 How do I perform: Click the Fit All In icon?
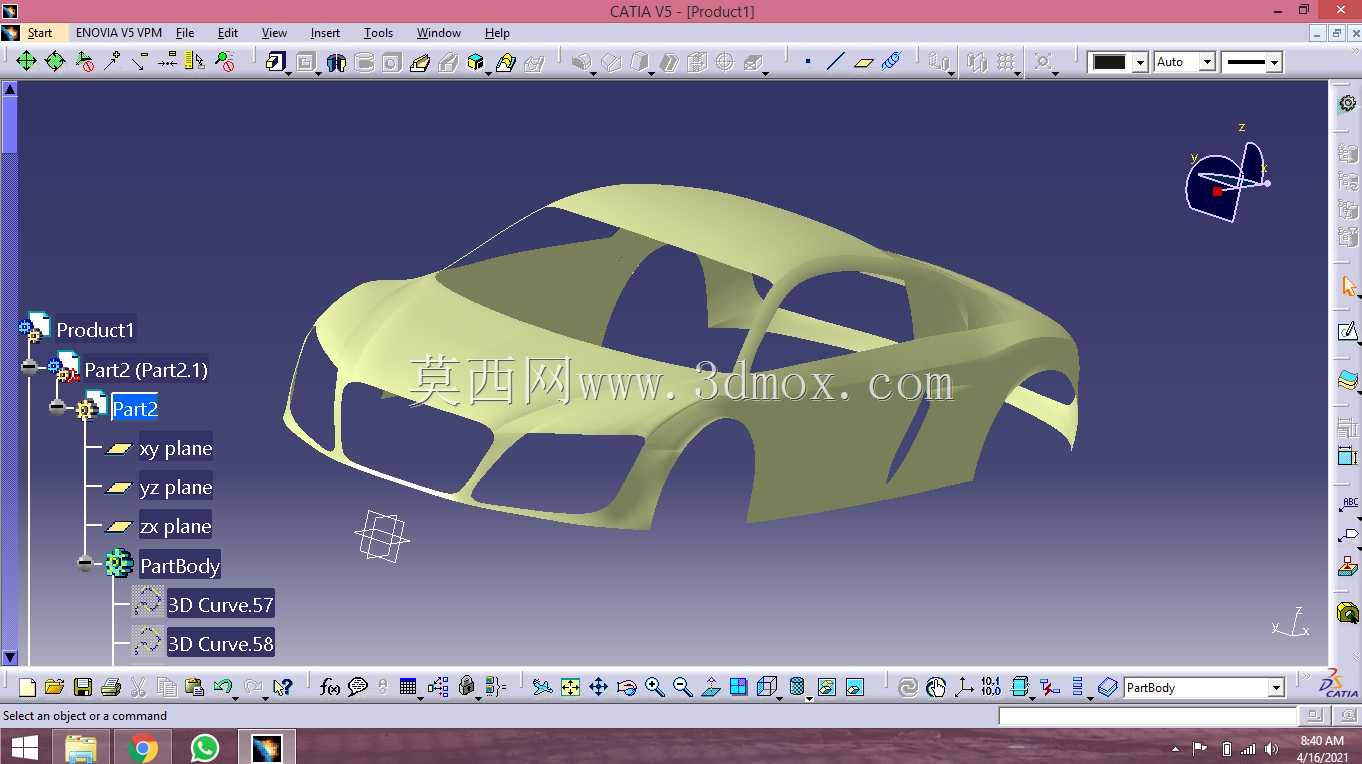coord(570,687)
